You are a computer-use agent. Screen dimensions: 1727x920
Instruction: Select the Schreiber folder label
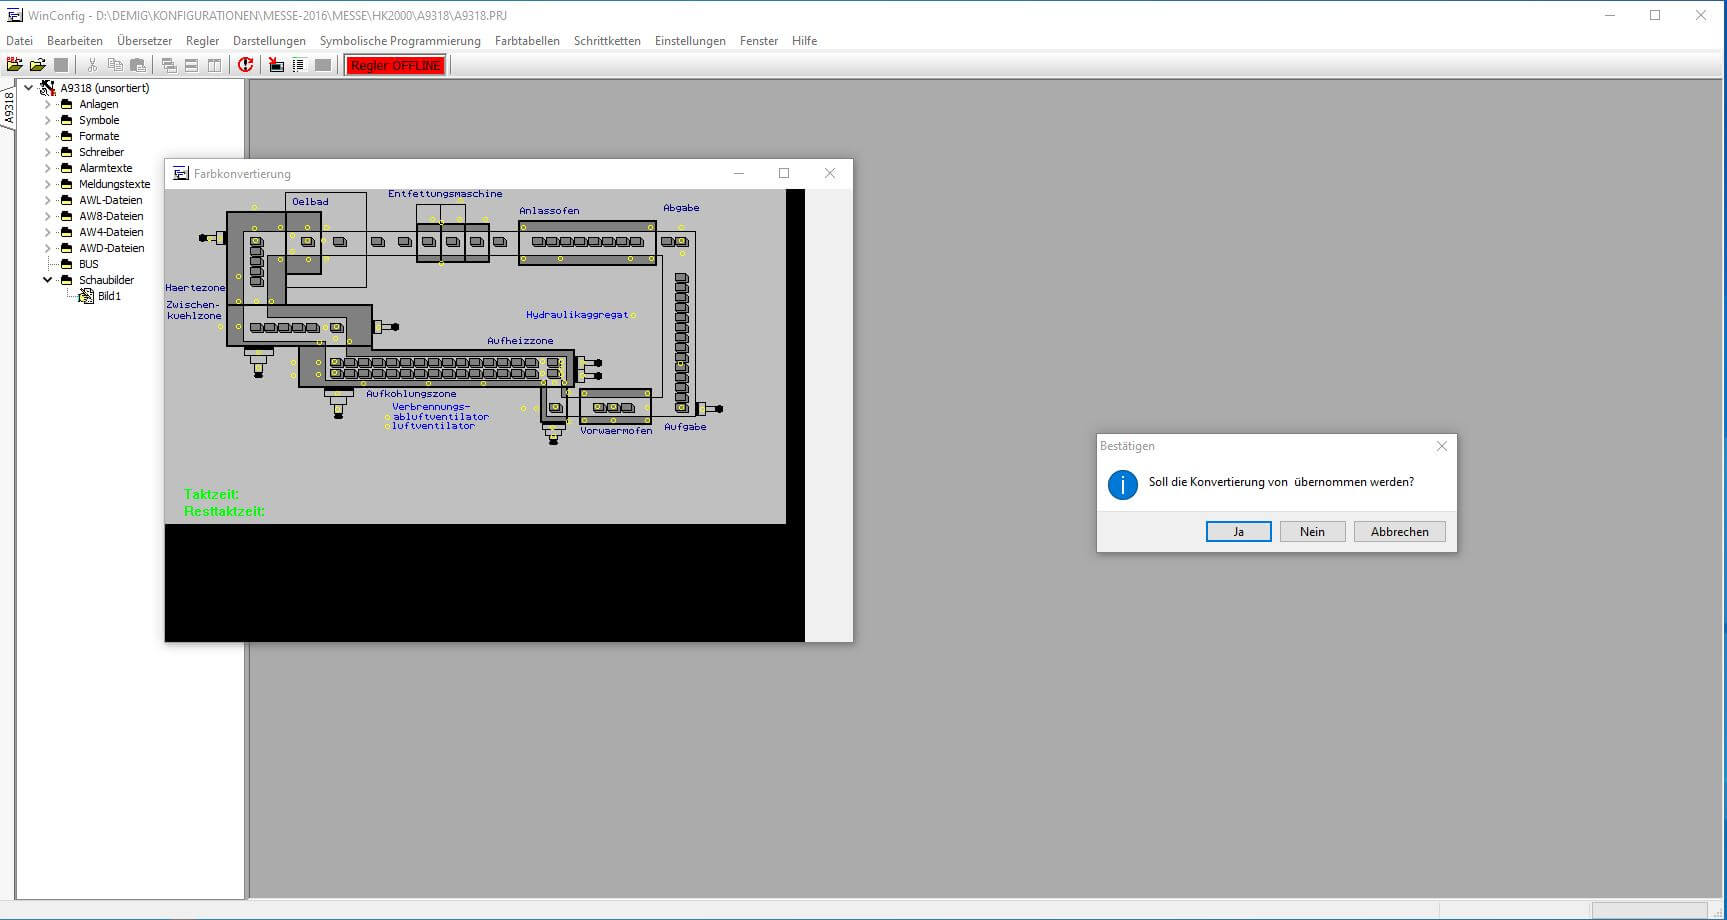(x=102, y=152)
